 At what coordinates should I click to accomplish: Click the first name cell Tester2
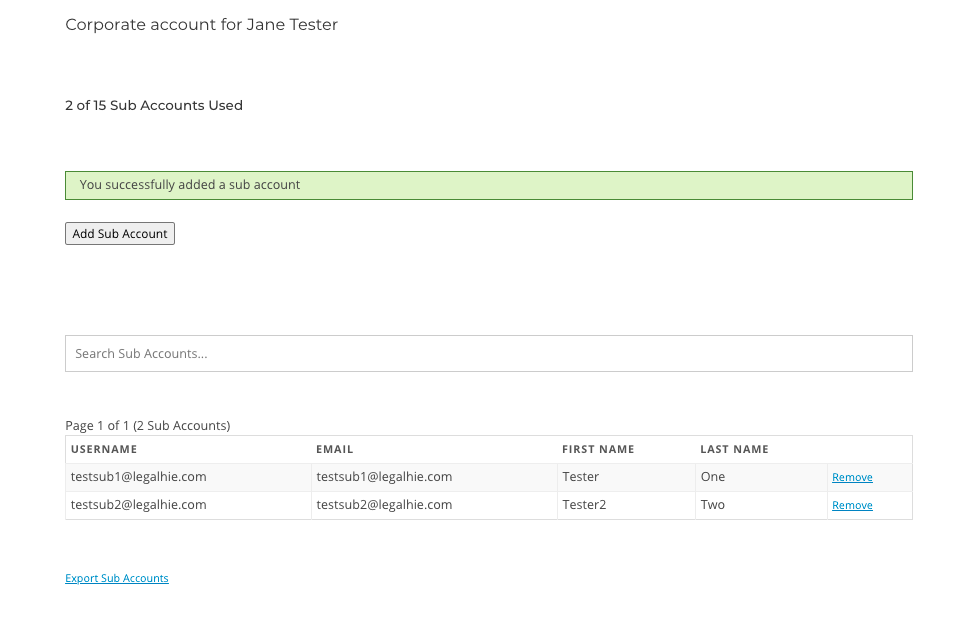tap(626, 505)
